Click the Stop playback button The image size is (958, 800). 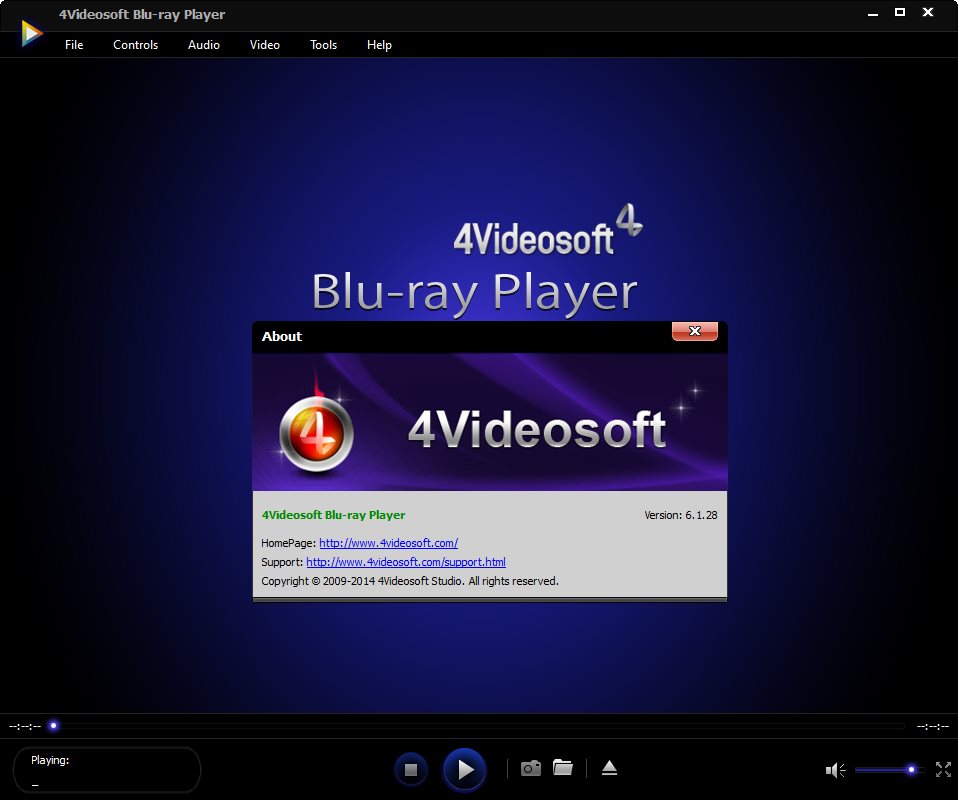(x=411, y=769)
